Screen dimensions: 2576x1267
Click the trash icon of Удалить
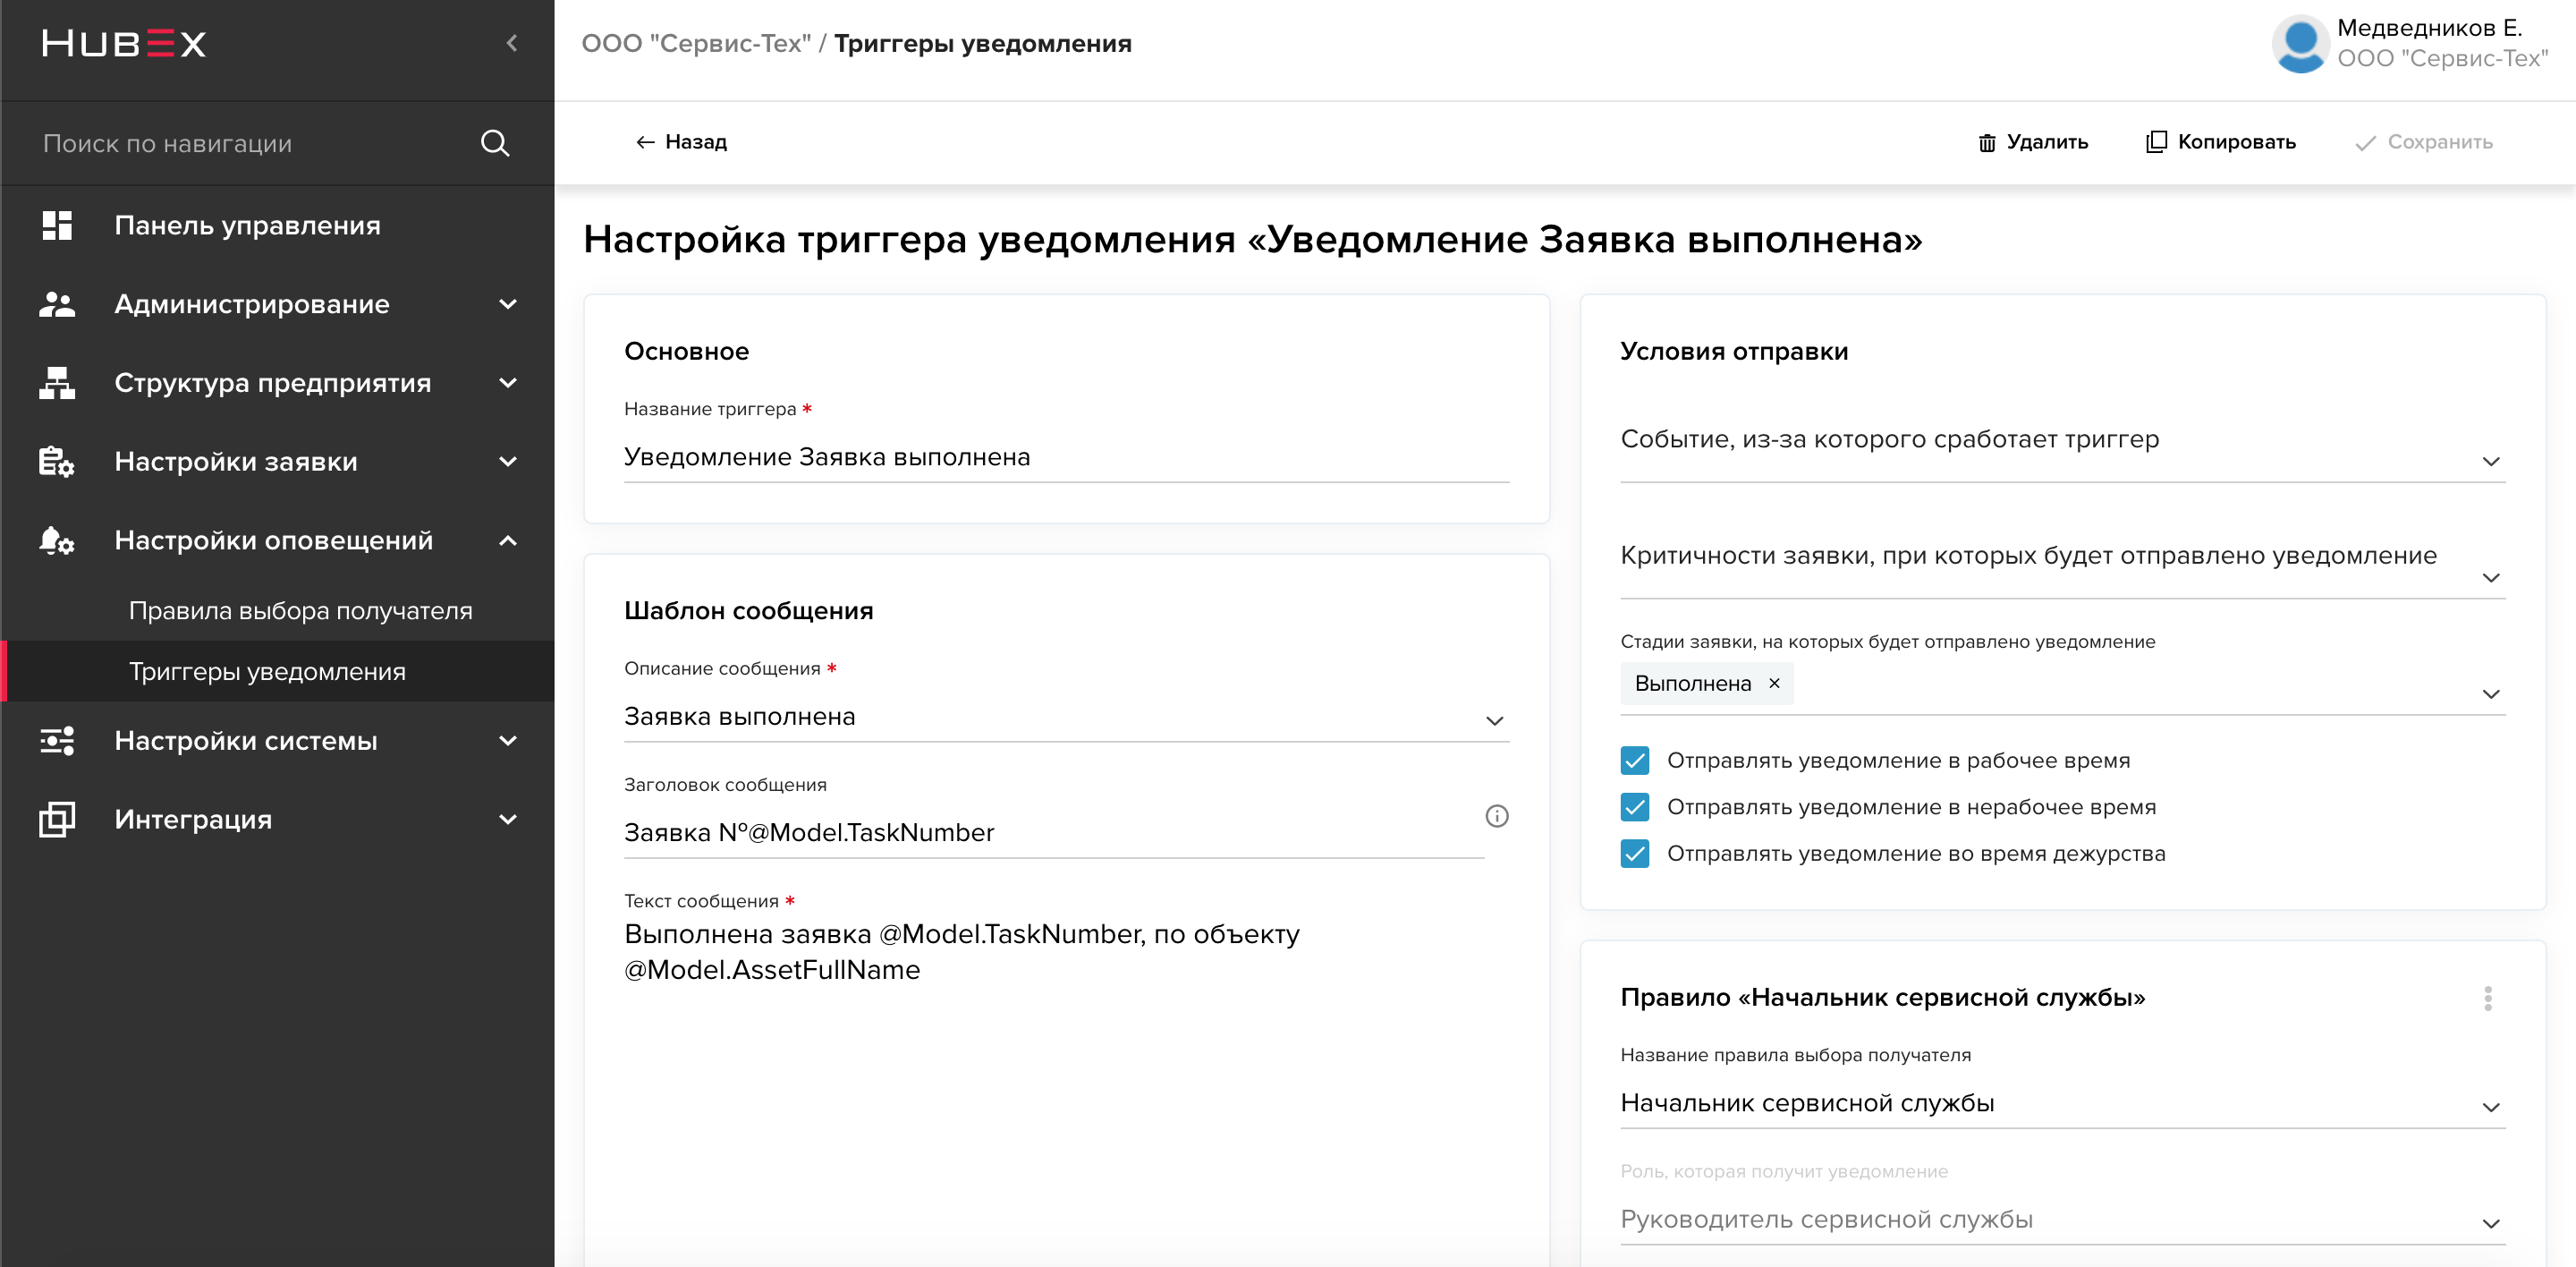(x=1987, y=143)
